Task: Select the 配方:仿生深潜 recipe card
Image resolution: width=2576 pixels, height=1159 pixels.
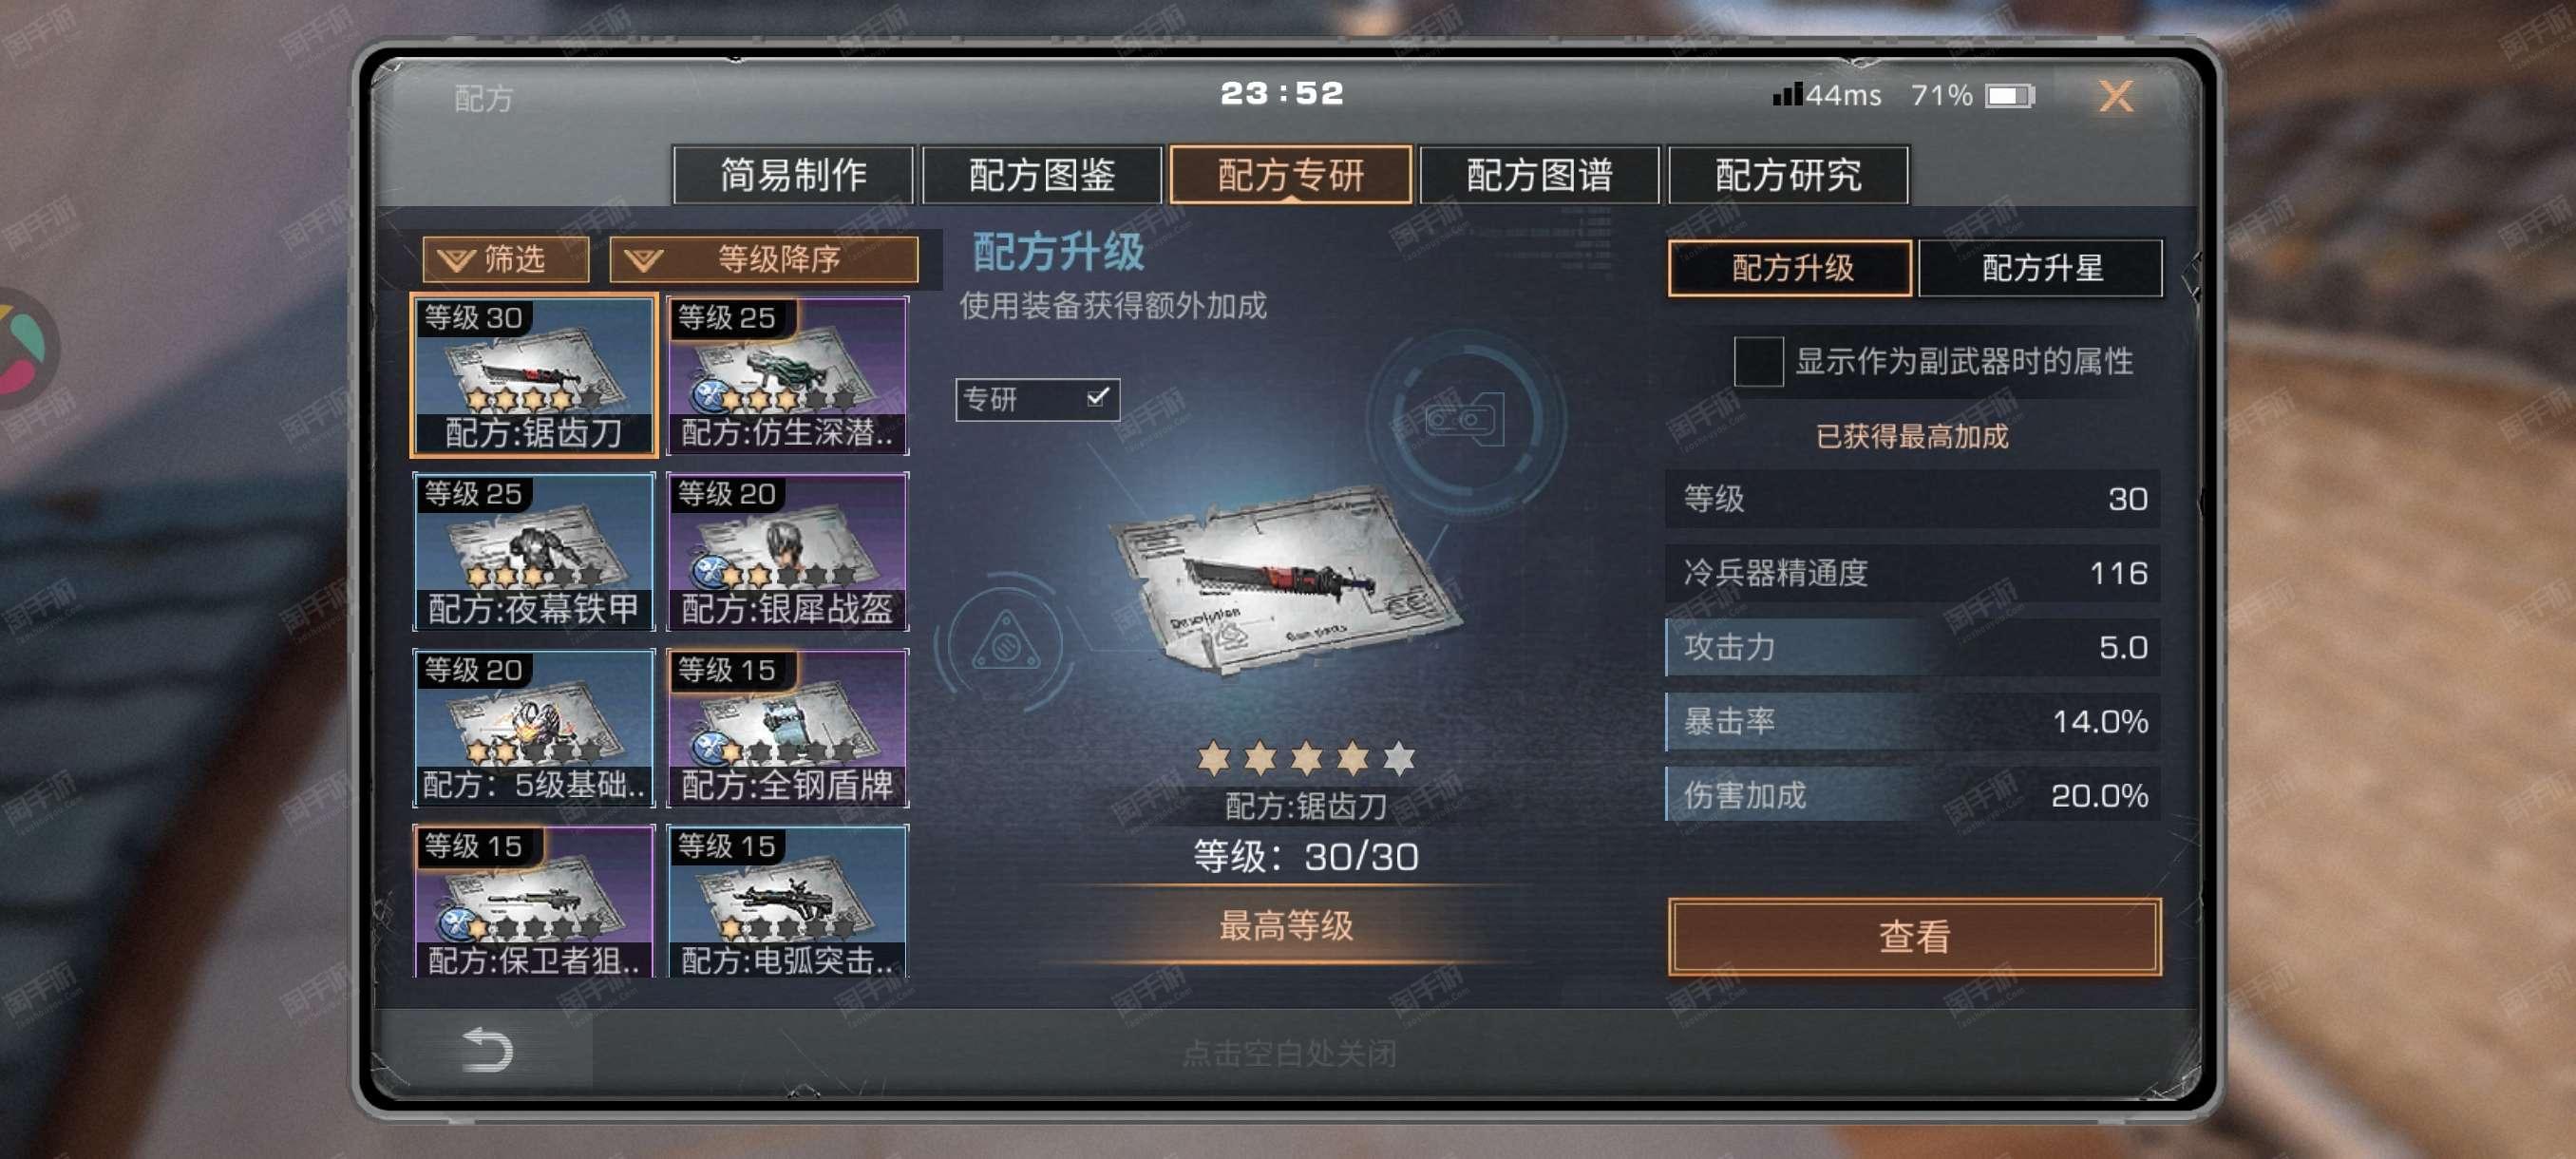Action: point(788,376)
